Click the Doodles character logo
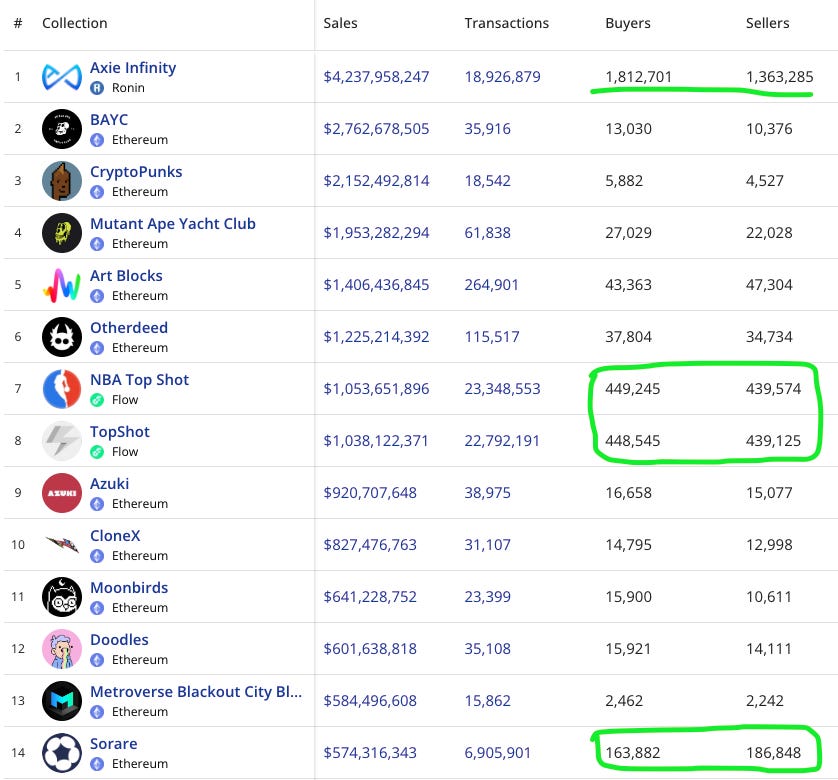The height and width of the screenshot is (780, 838). [62, 648]
